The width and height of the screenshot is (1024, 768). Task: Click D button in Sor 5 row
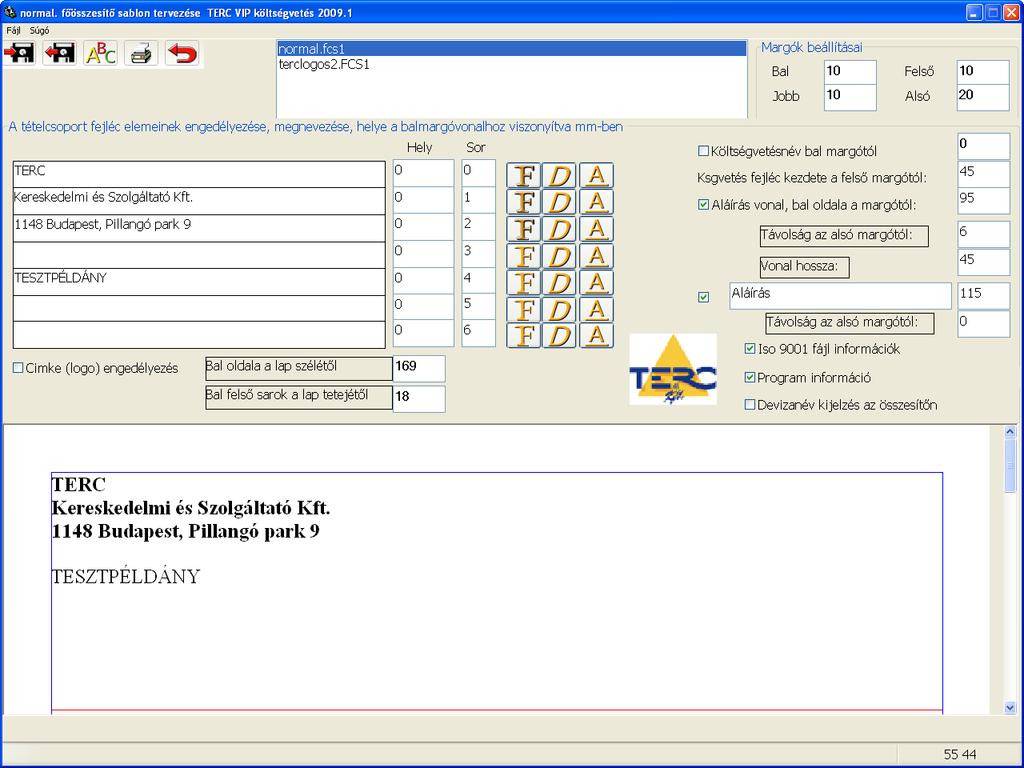[x=560, y=309]
